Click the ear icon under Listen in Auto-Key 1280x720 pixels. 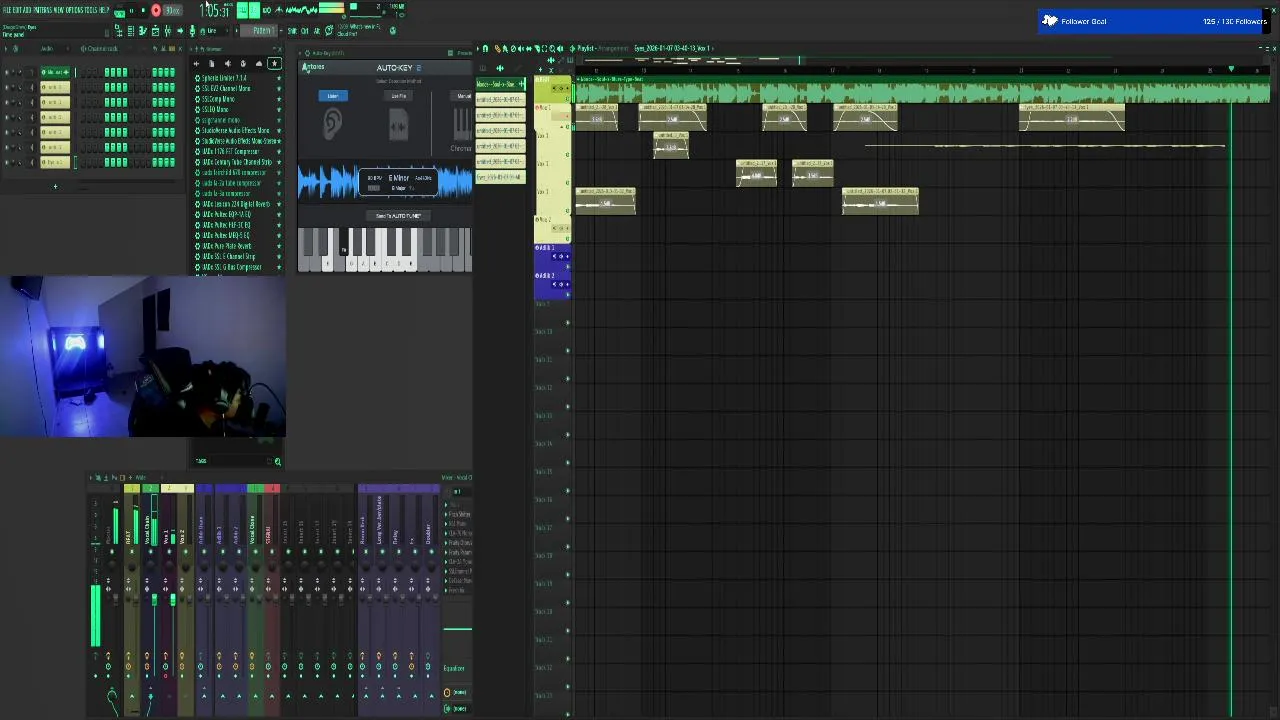click(x=332, y=124)
